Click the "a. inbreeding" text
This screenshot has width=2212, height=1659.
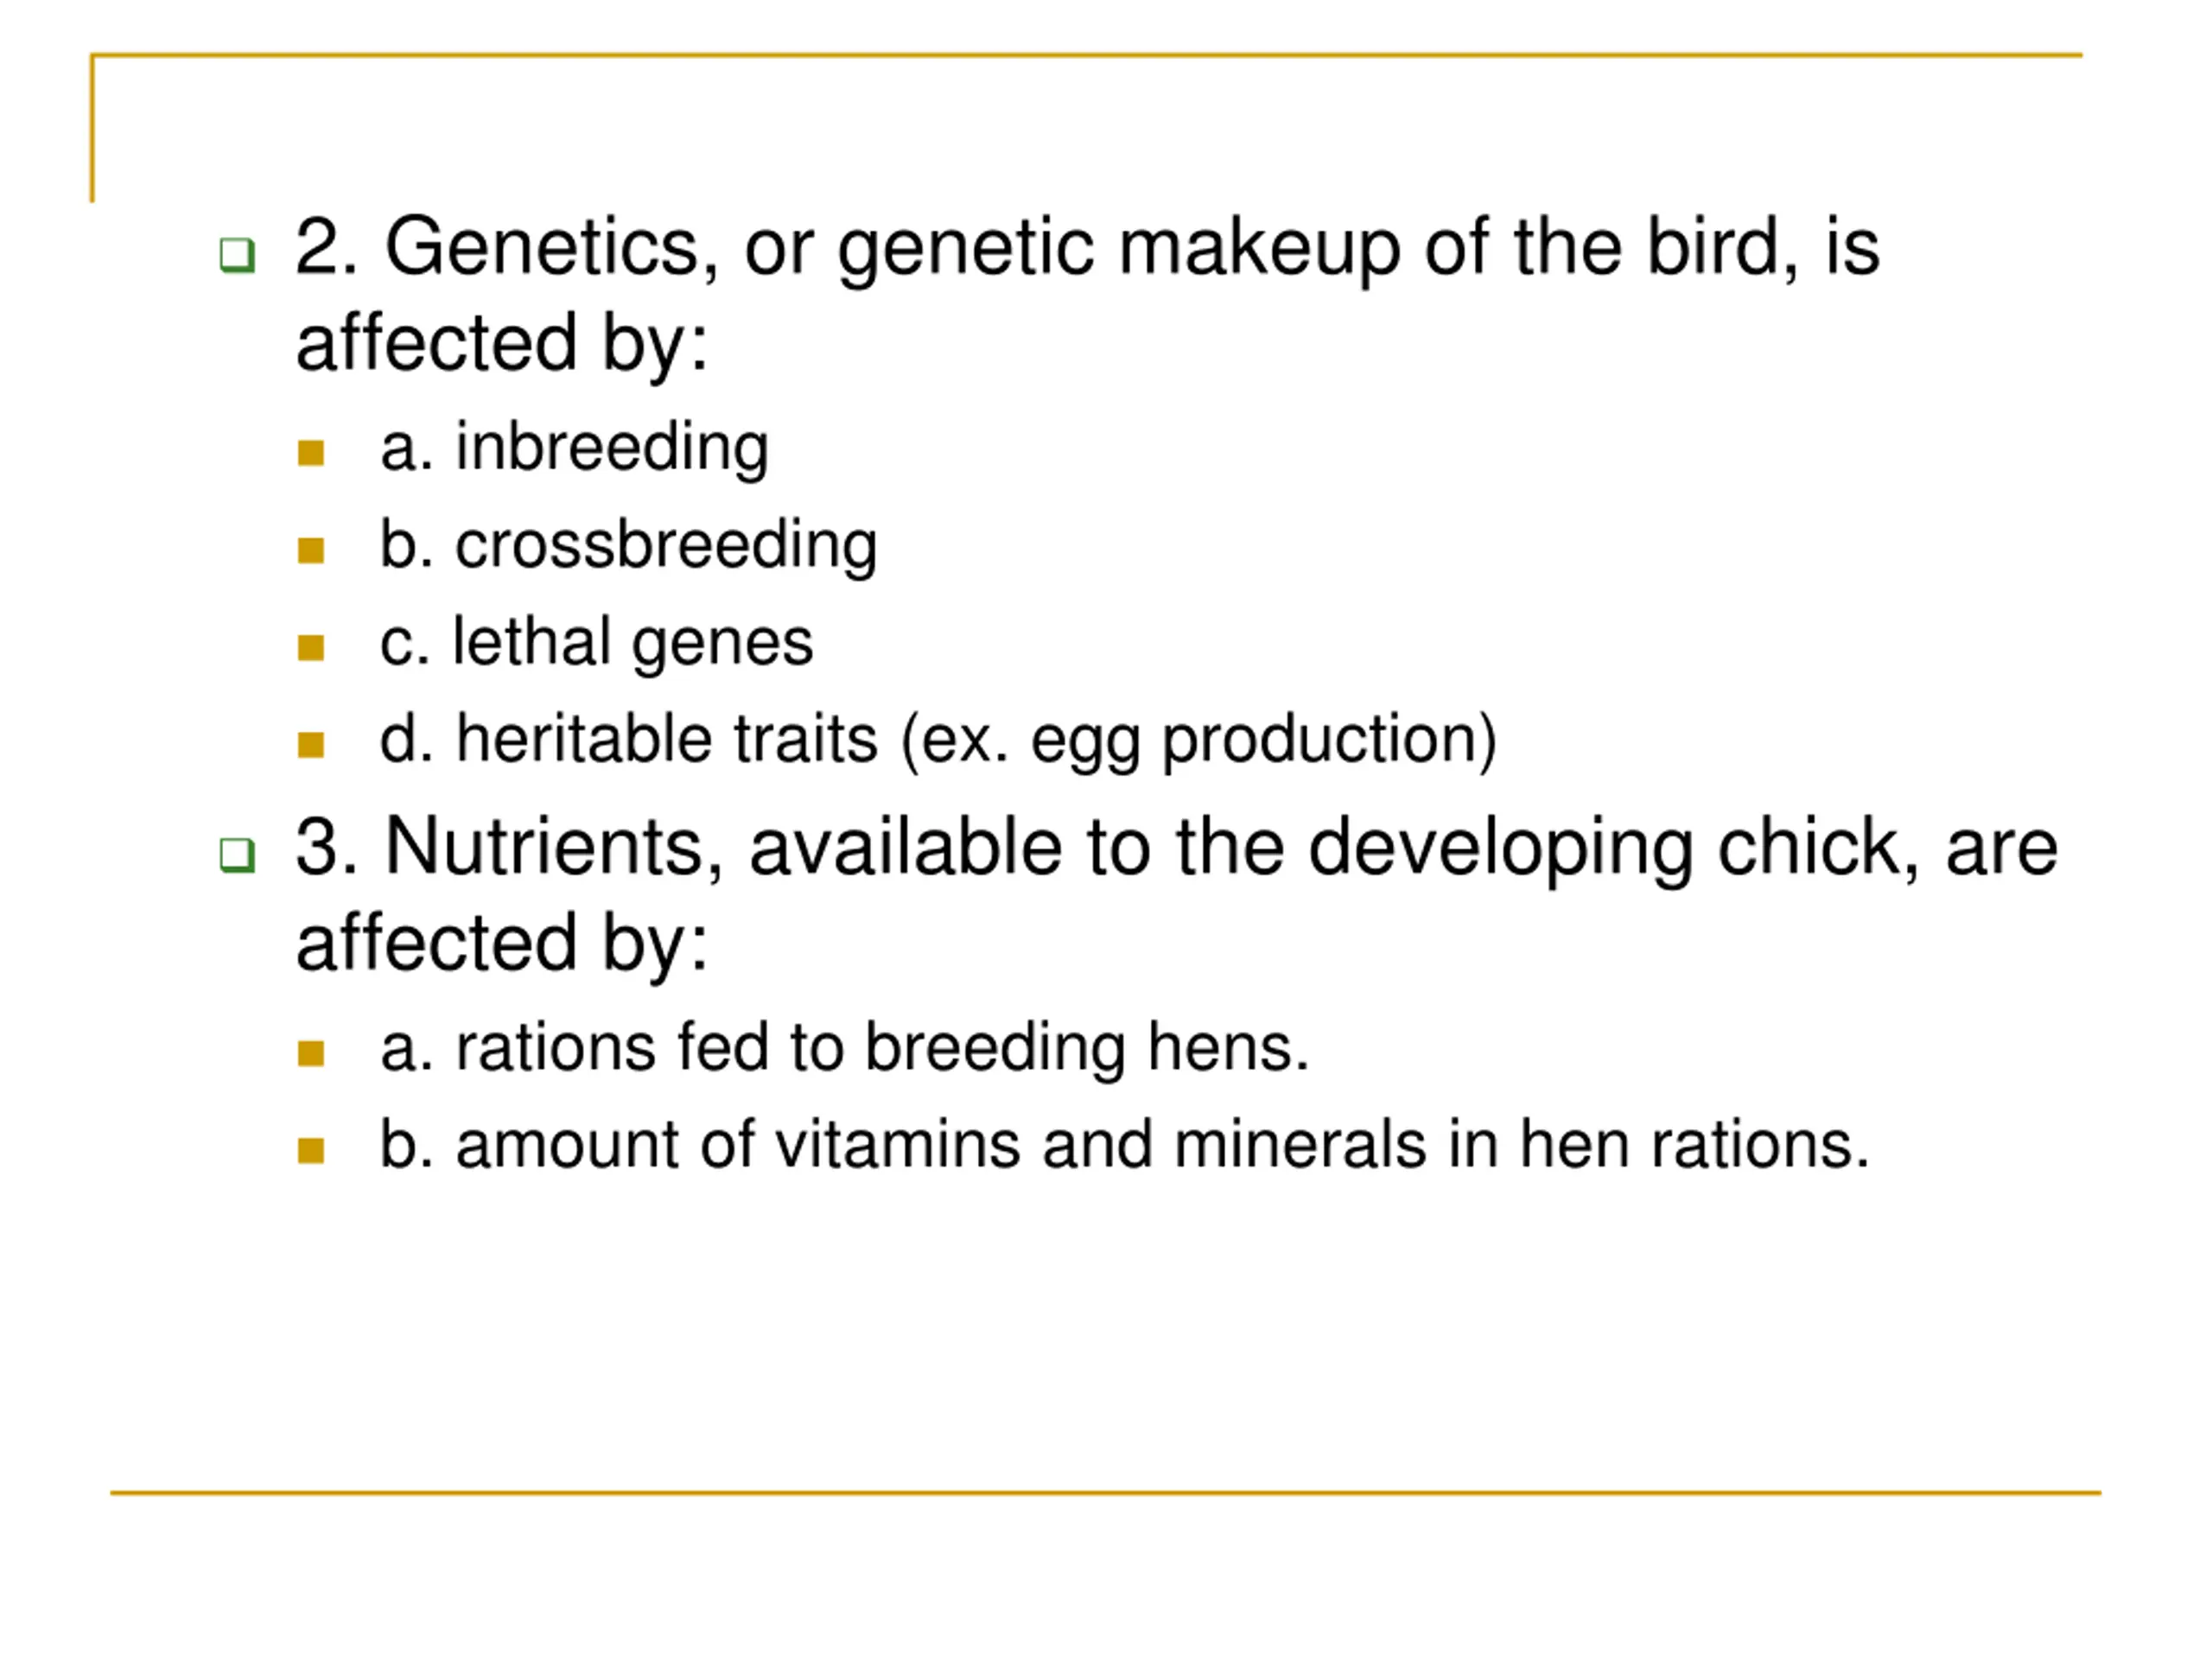click(x=574, y=447)
